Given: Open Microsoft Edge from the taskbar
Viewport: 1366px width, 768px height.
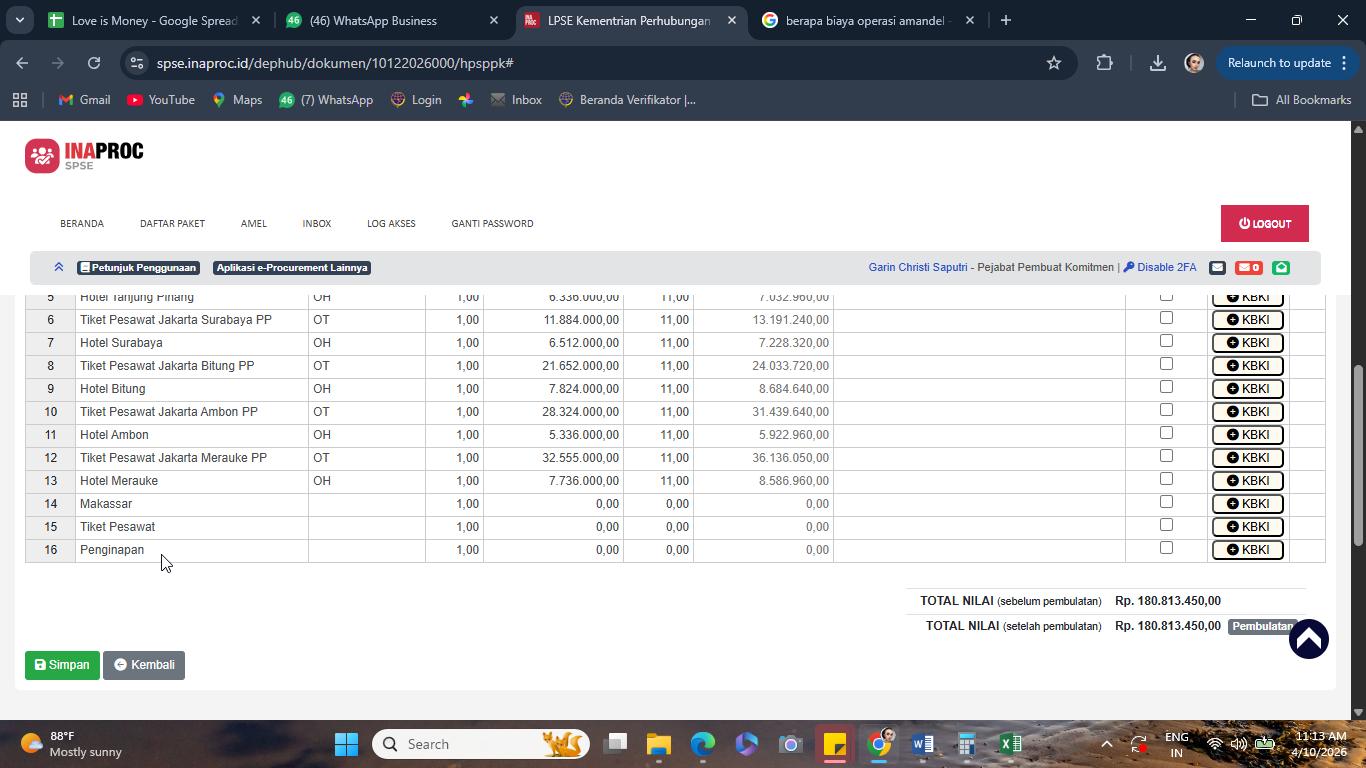Looking at the screenshot, I should [703, 744].
